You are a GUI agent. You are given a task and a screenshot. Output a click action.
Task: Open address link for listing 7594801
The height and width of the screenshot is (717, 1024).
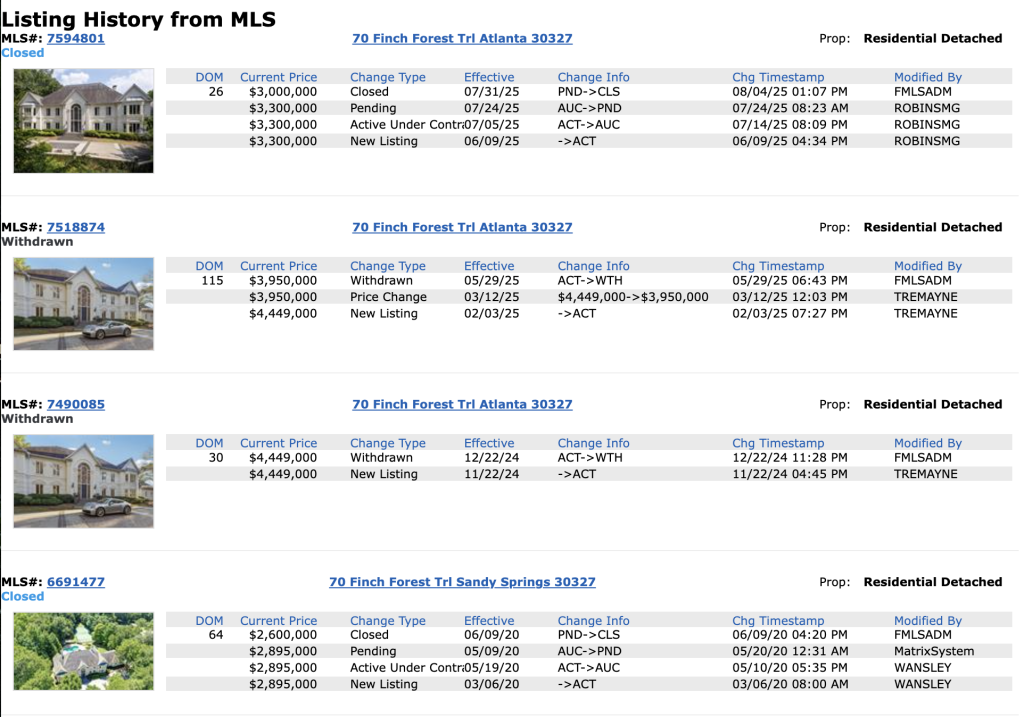[462, 39]
